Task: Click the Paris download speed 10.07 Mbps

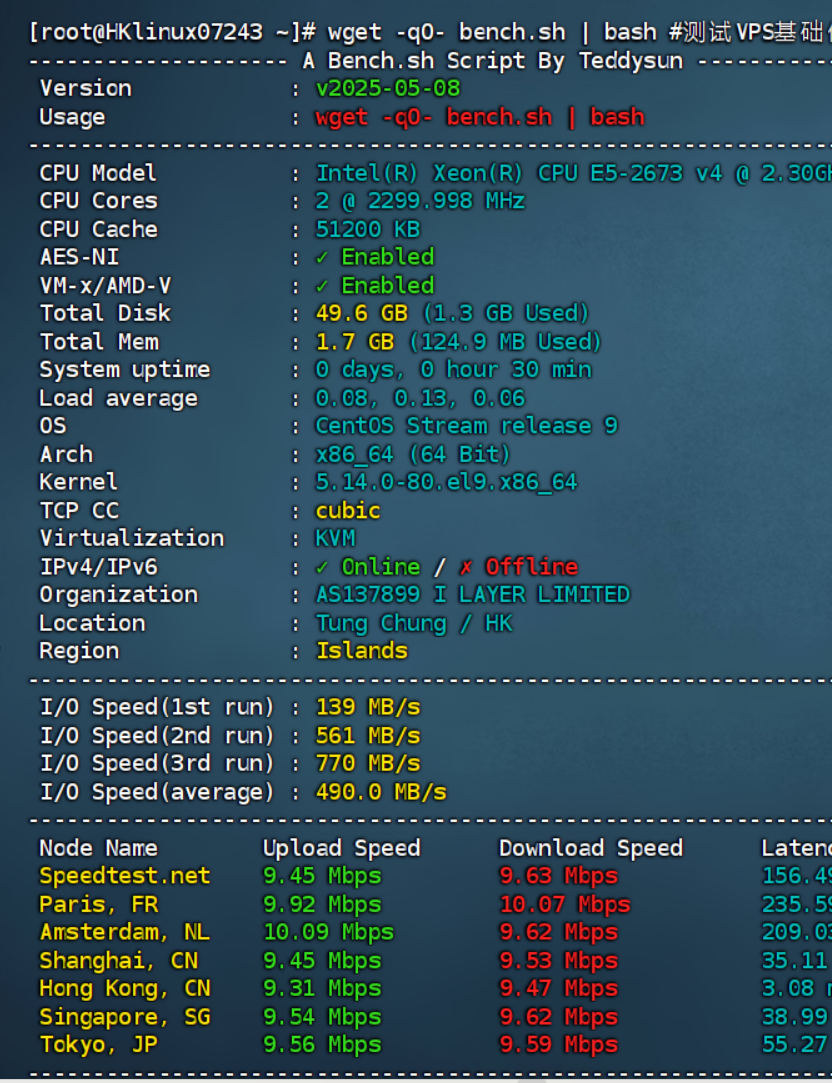Action: 564,904
